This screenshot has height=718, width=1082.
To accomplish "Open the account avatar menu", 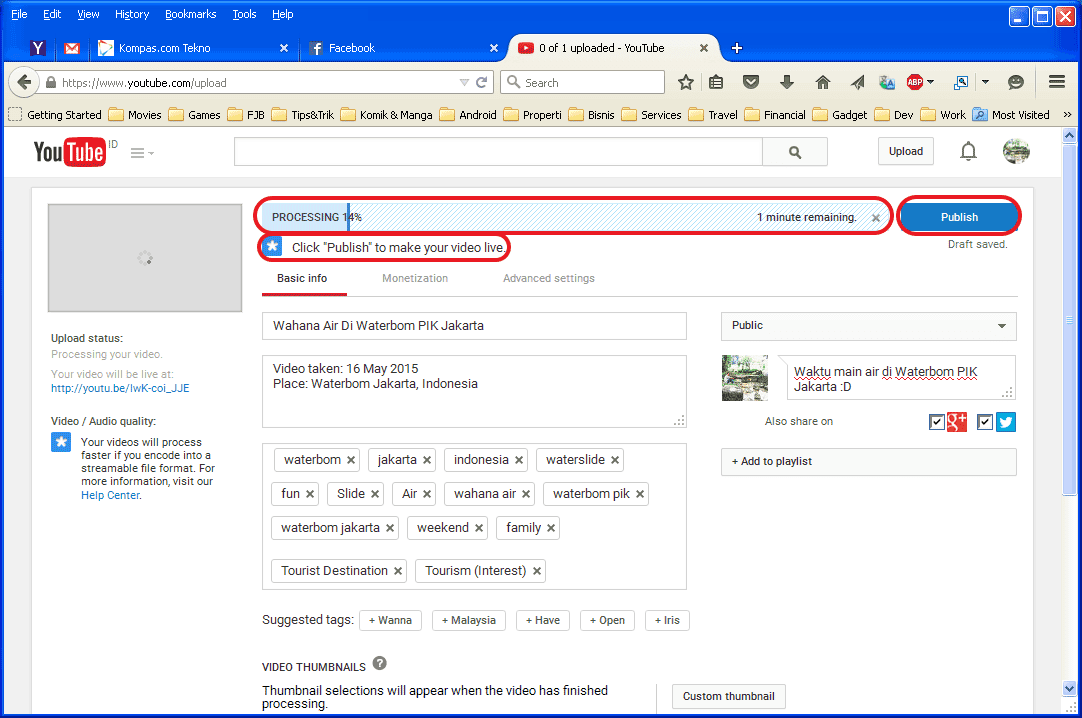I will [x=1016, y=151].
